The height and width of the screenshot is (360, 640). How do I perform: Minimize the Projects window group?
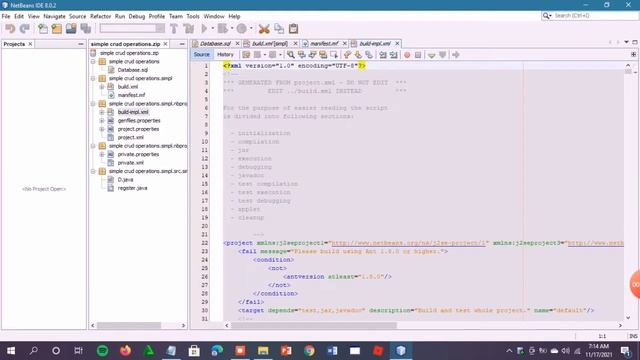click(x=80, y=44)
